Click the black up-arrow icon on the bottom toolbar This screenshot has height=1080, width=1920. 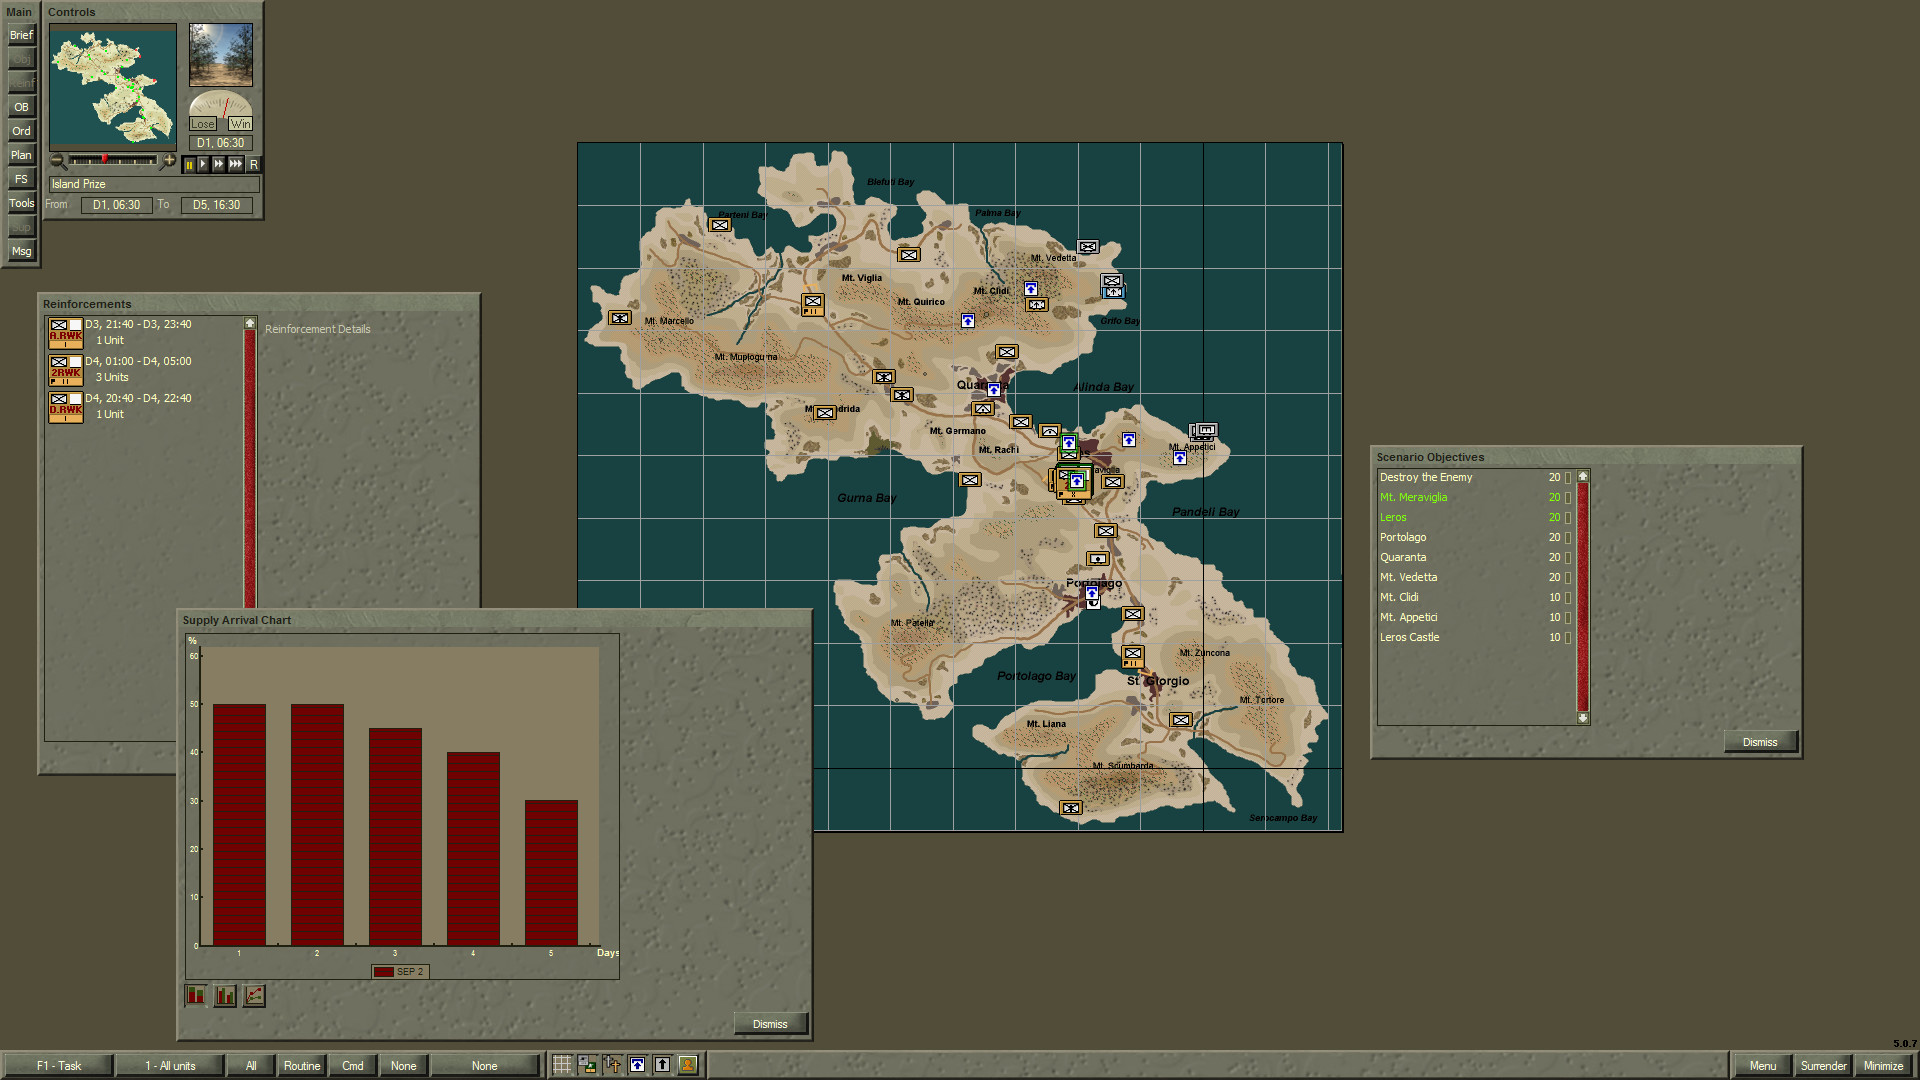(x=662, y=1064)
